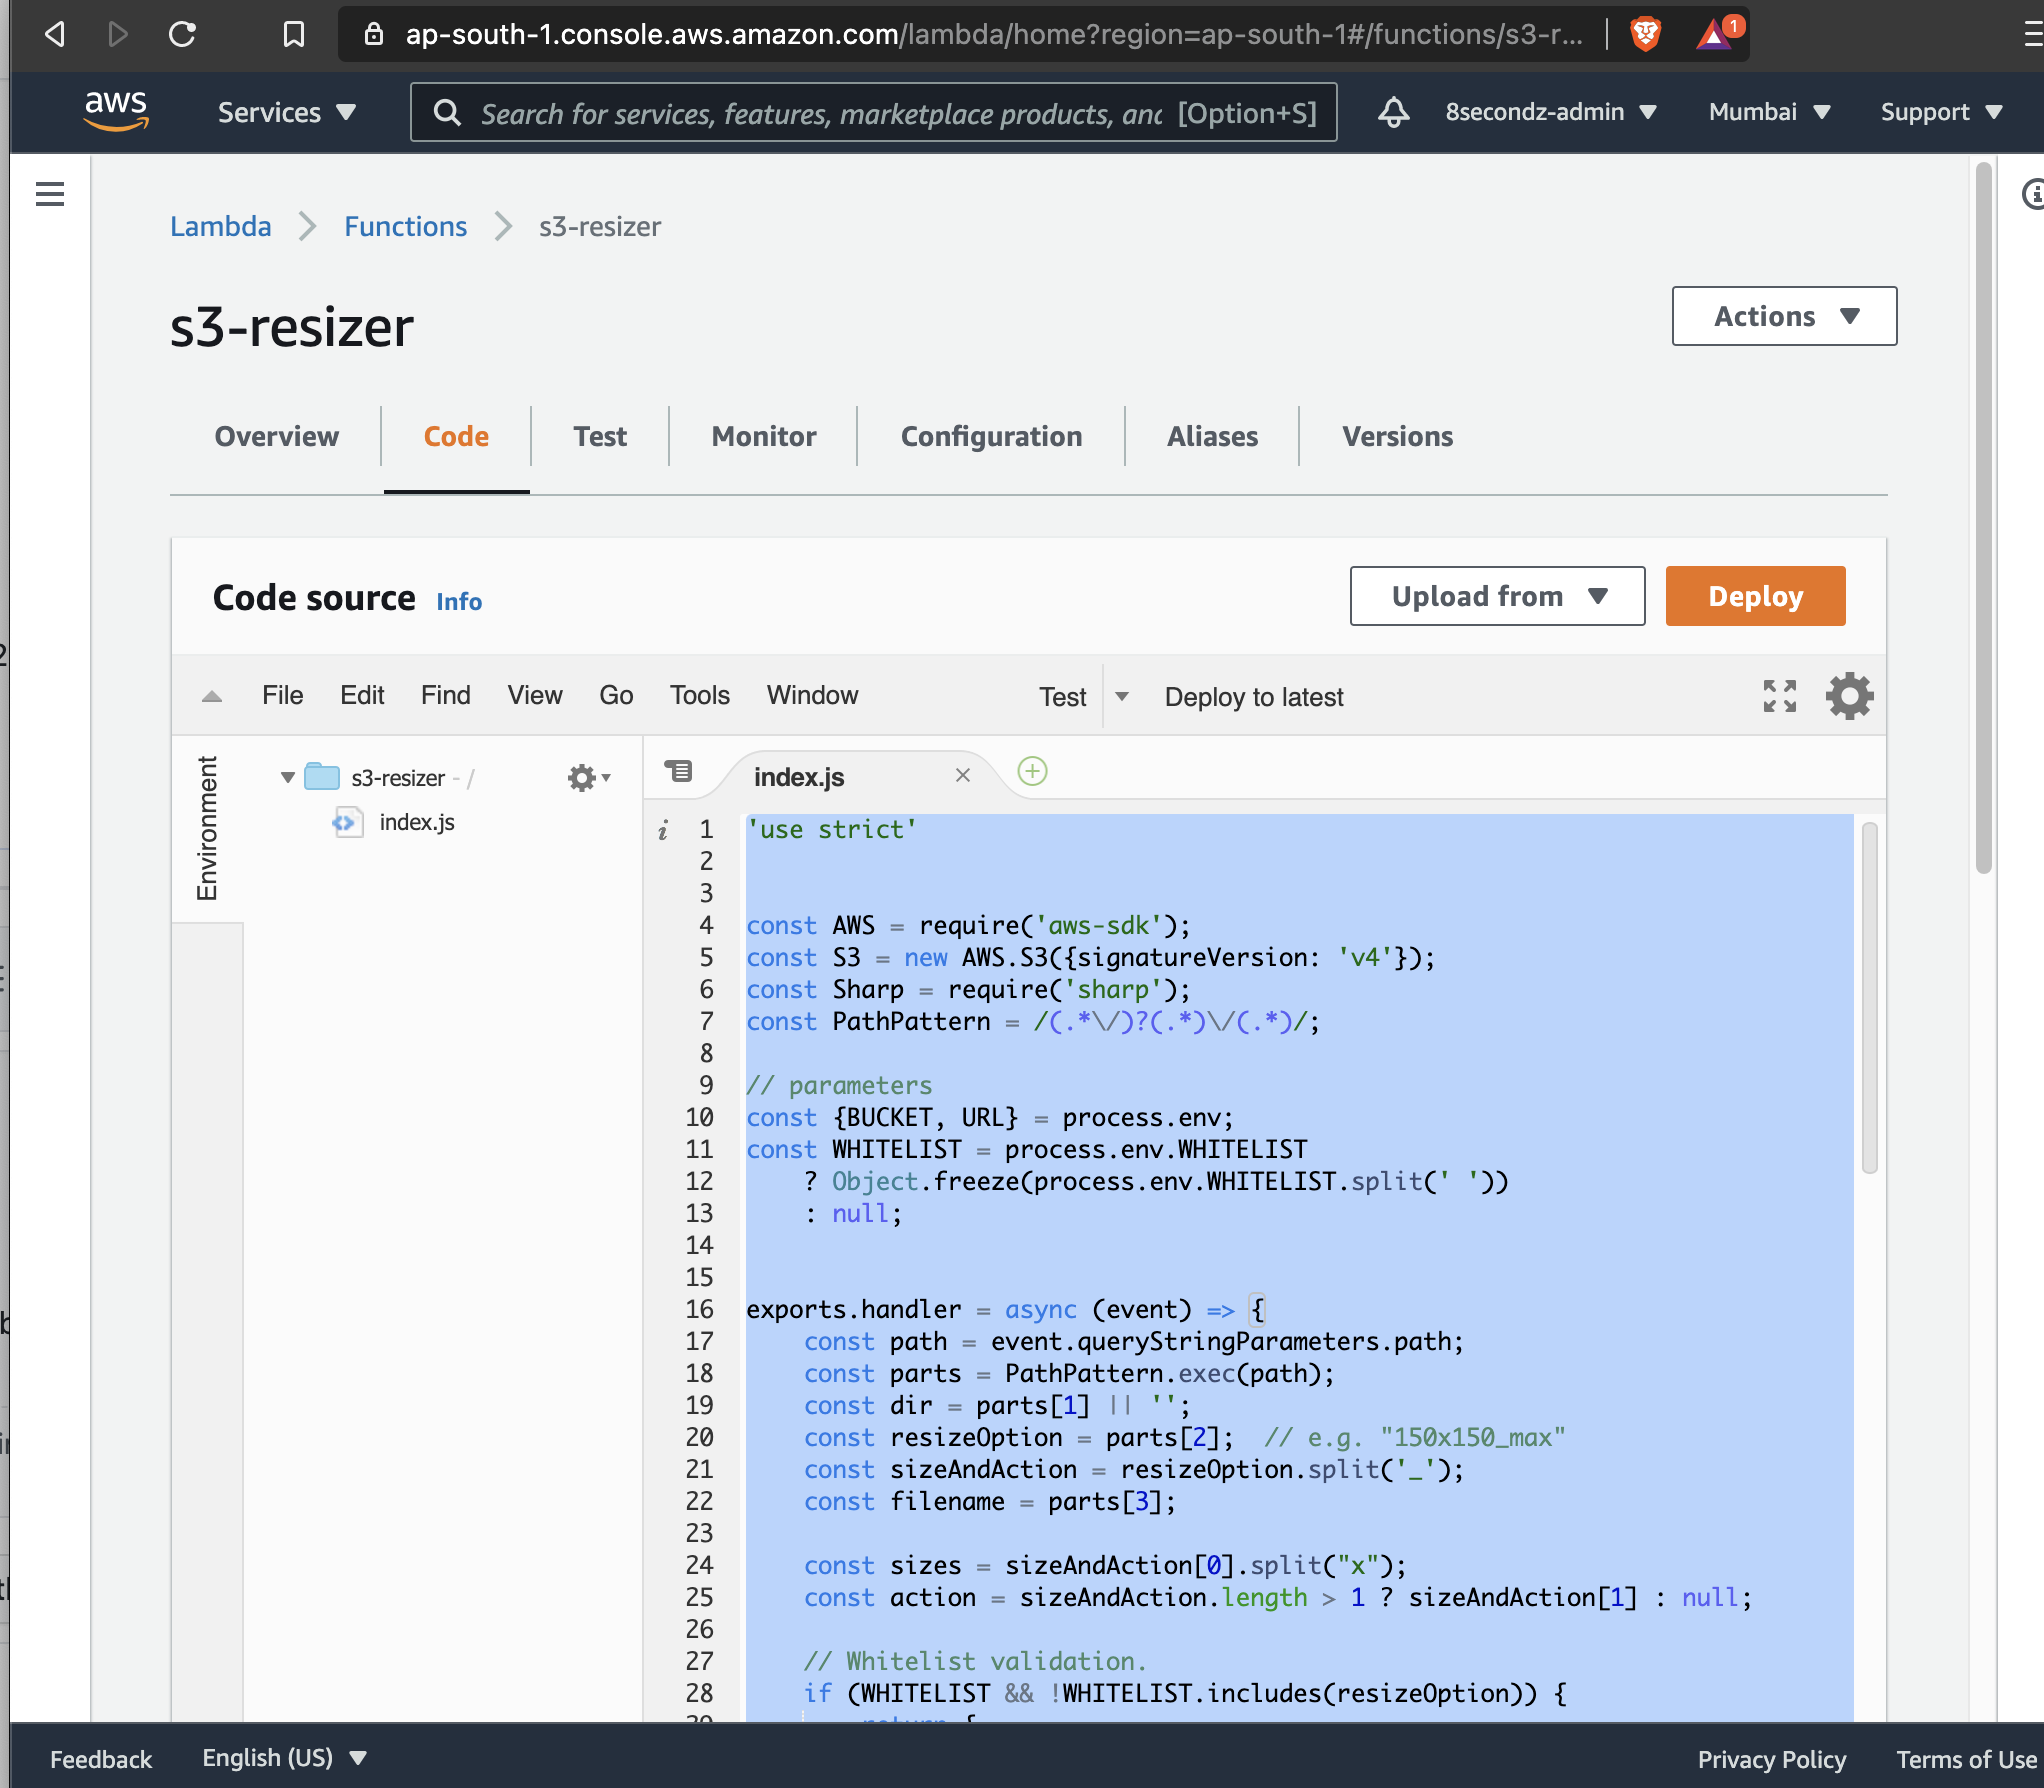This screenshot has height=1788, width=2044.
Task: Open a new editor tab with the plus icon
Action: click(x=1032, y=772)
